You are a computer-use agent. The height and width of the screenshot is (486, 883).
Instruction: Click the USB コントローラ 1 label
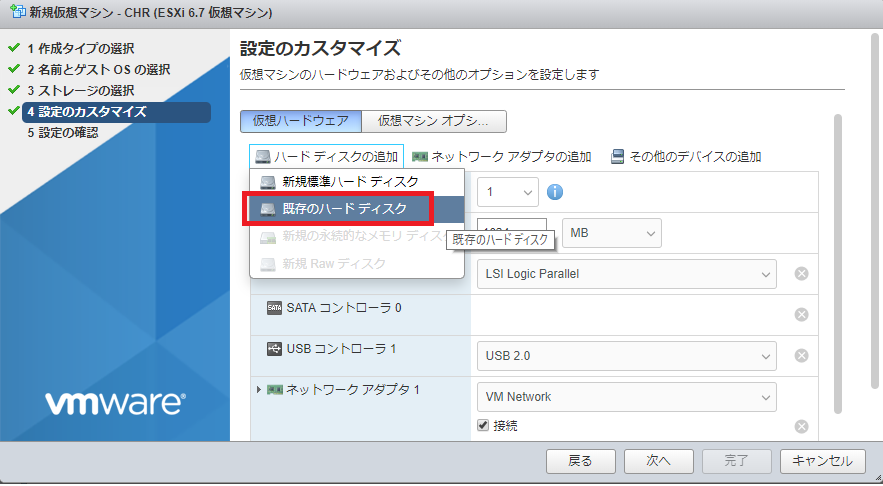341,349
